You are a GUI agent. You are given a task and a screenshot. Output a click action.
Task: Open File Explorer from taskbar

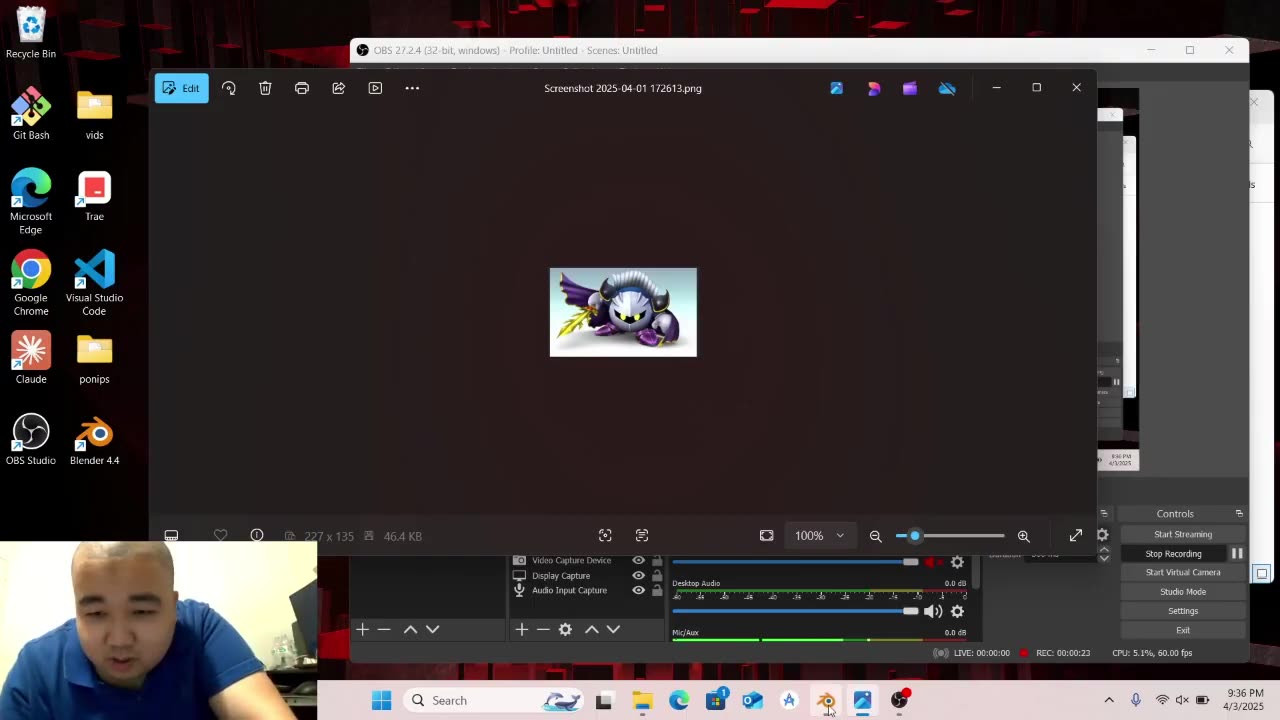[642, 701]
